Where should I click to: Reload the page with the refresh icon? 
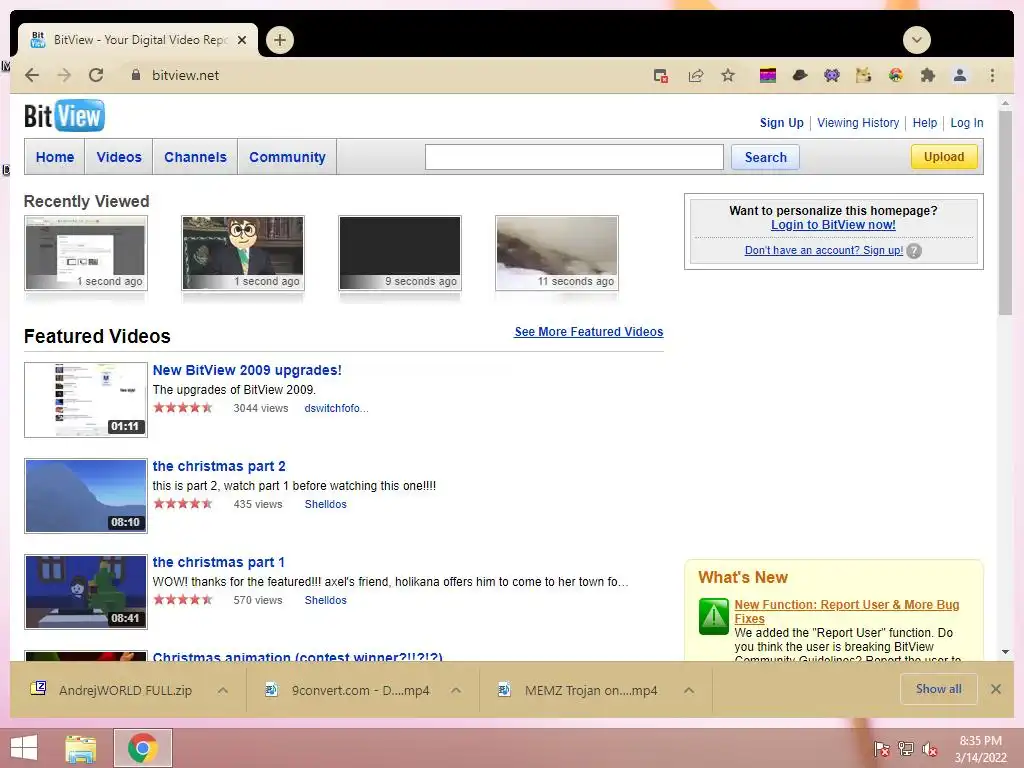point(96,75)
